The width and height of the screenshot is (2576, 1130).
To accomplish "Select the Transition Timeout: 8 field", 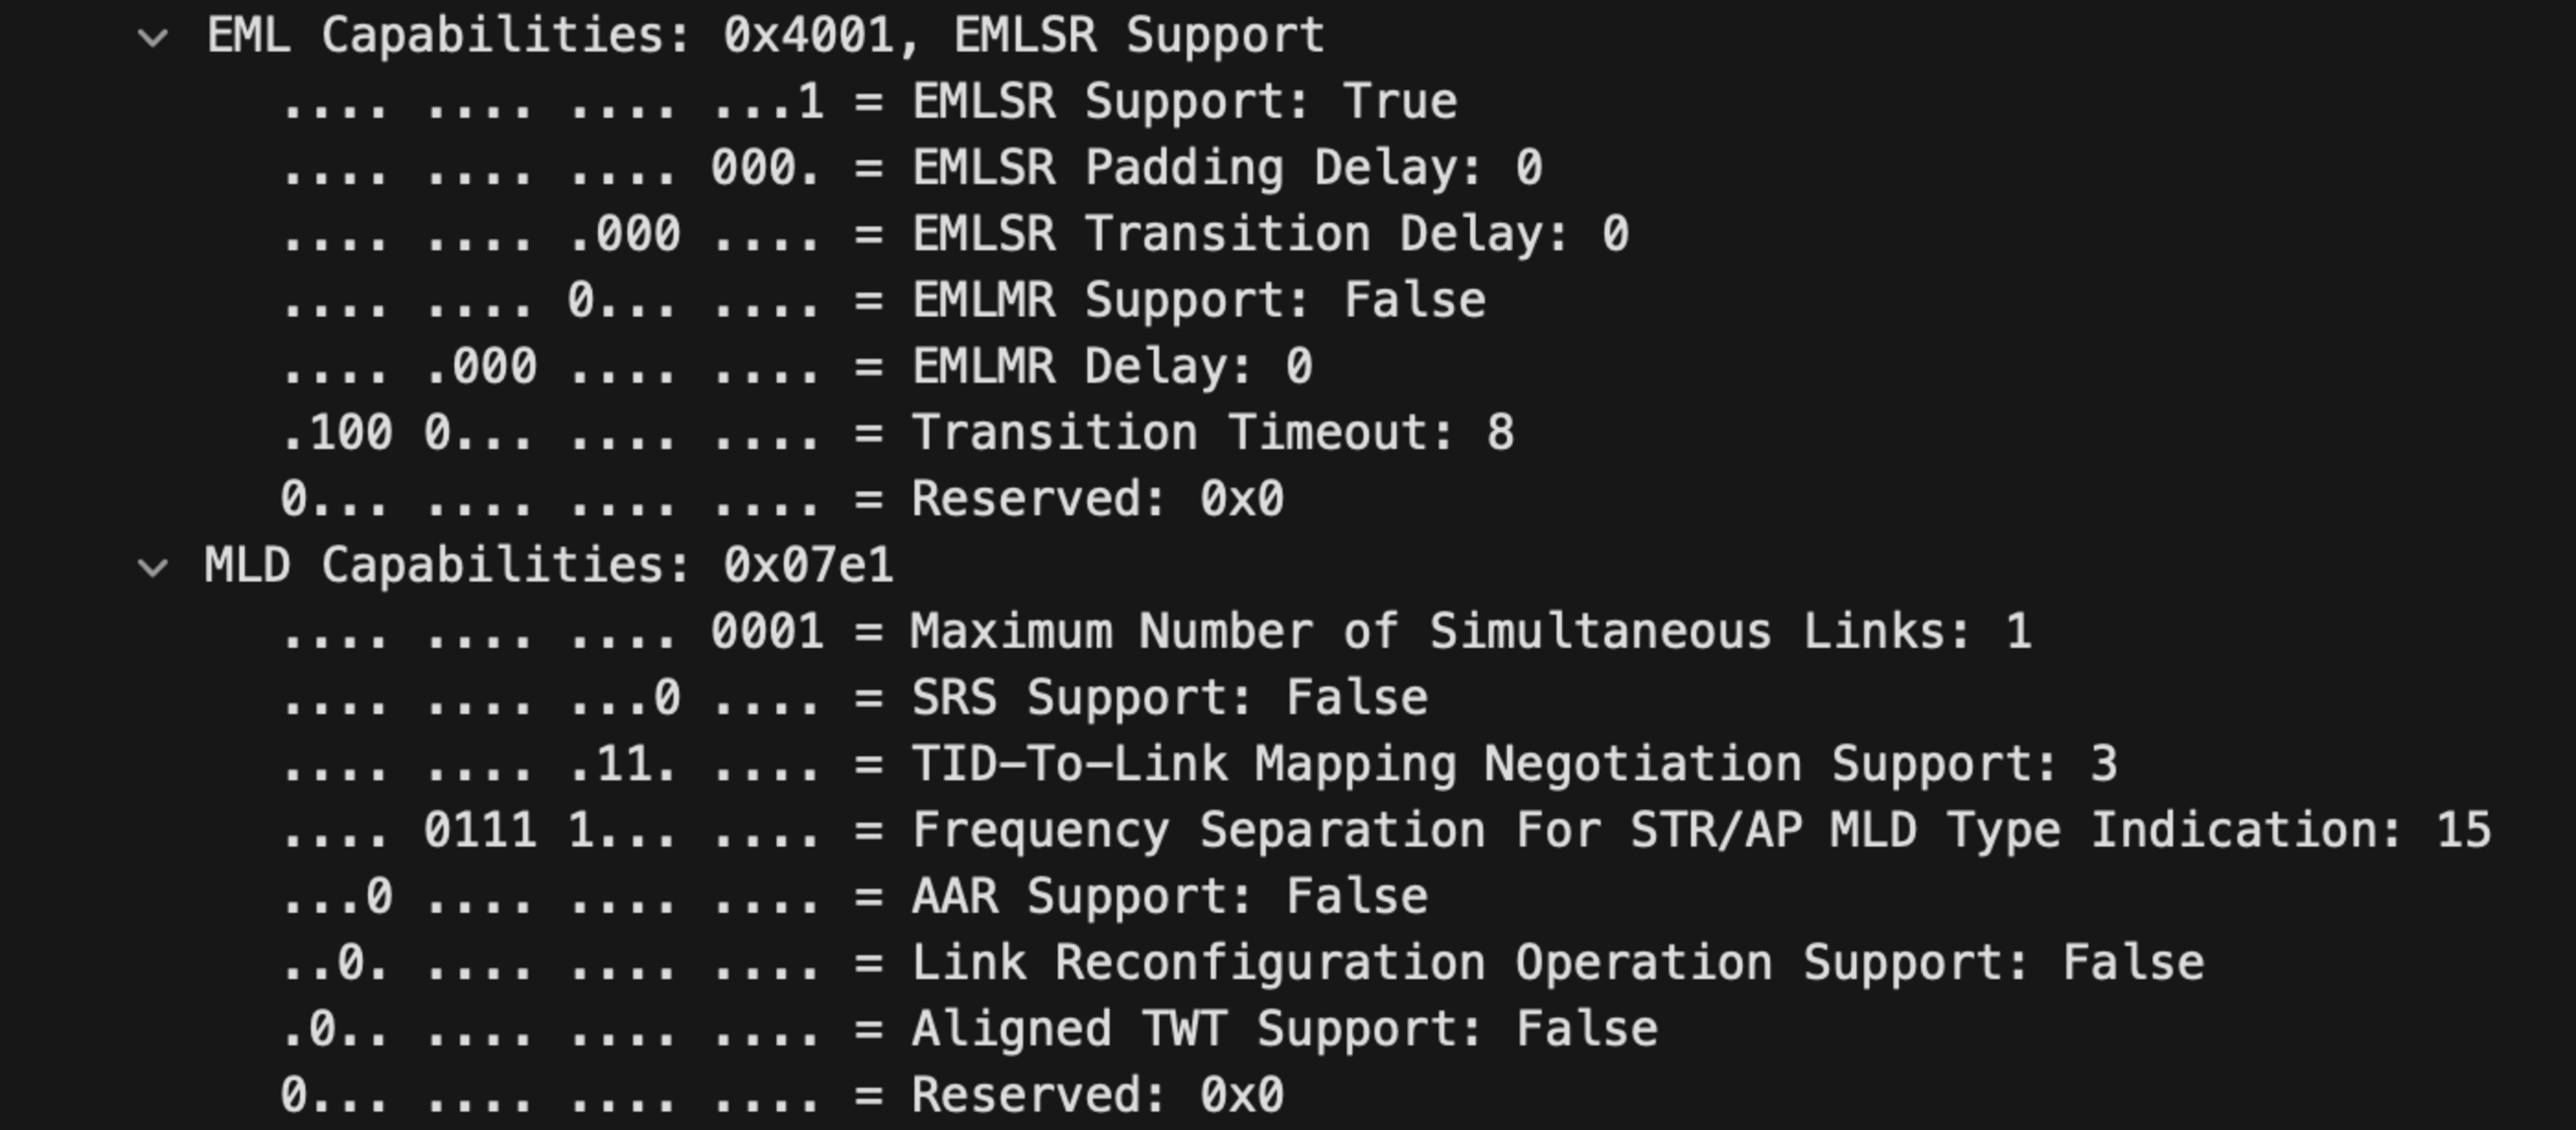I will [x=1212, y=433].
